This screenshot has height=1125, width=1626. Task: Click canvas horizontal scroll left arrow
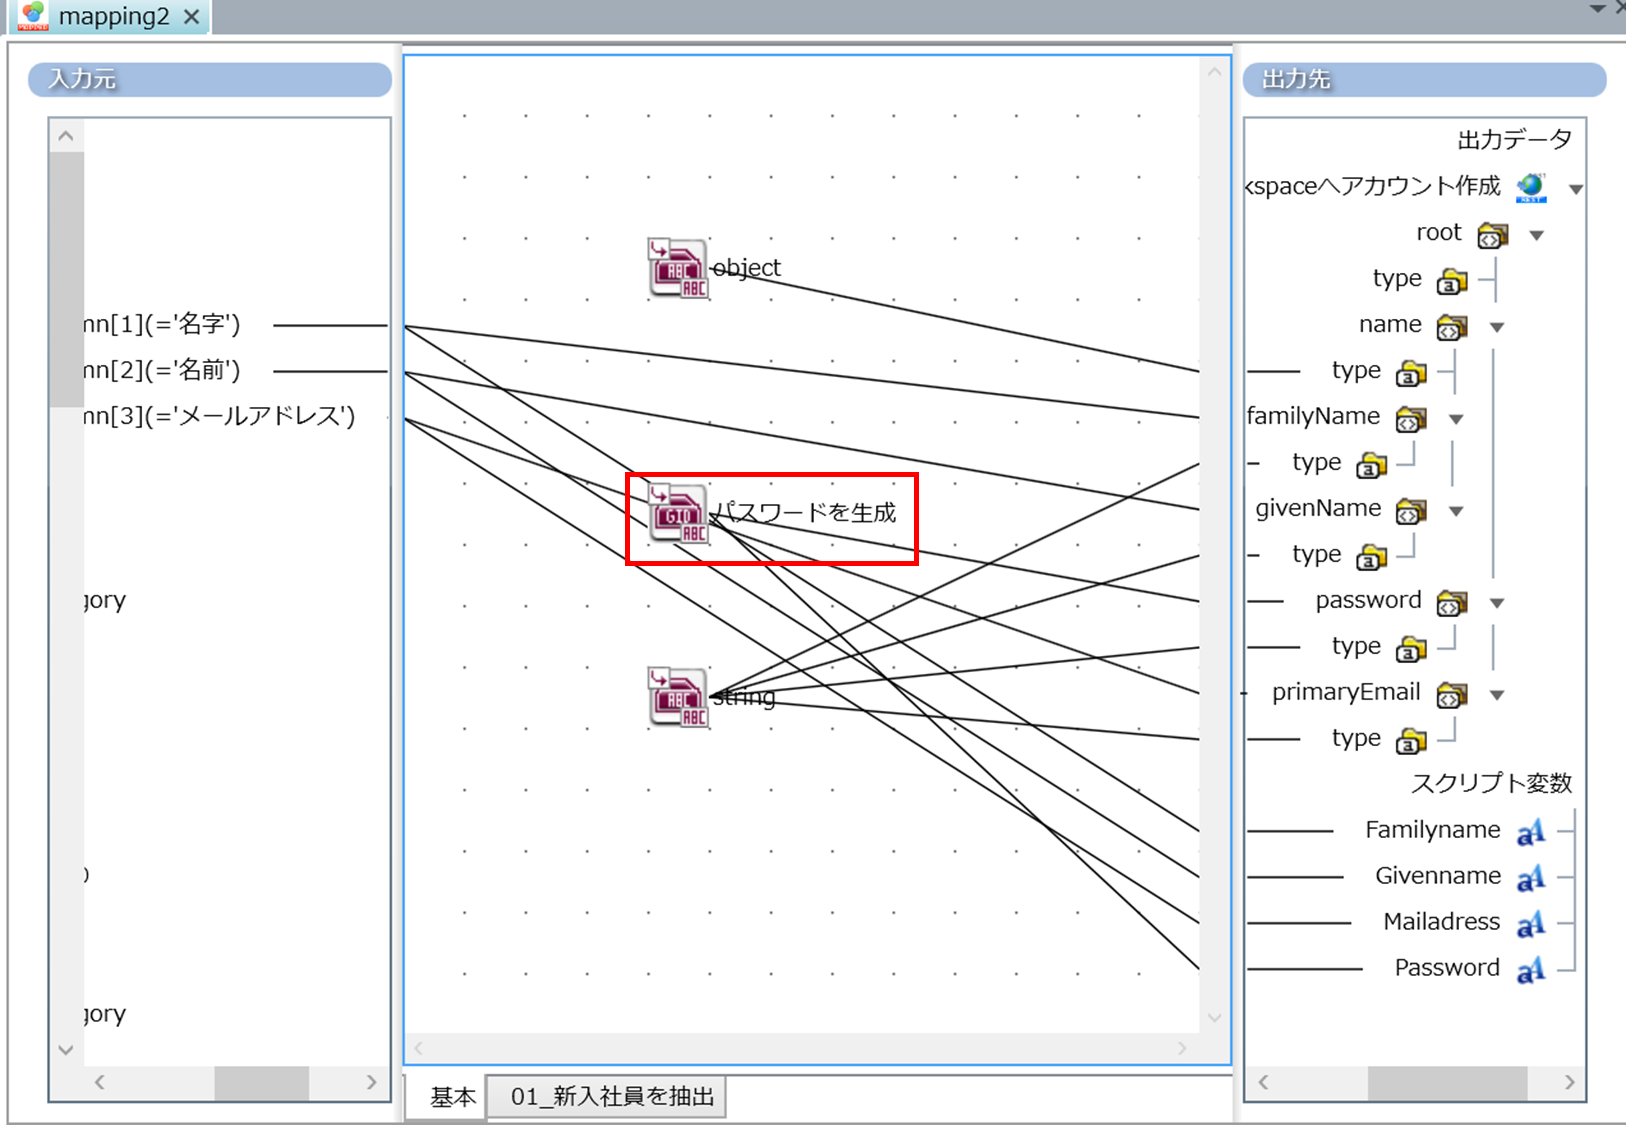(419, 1048)
